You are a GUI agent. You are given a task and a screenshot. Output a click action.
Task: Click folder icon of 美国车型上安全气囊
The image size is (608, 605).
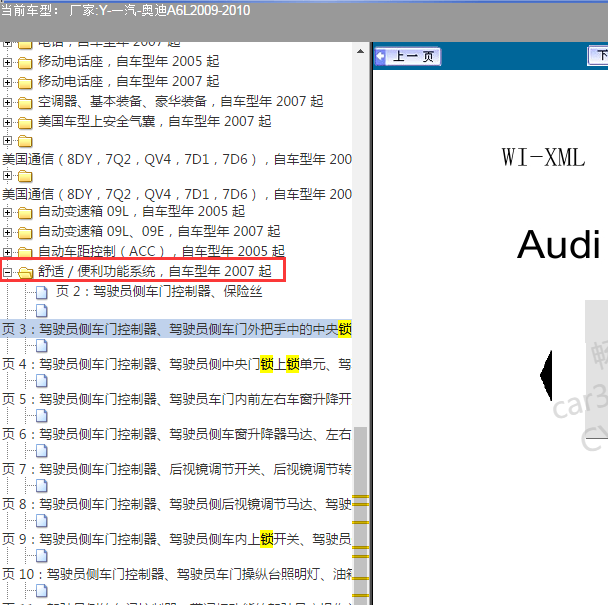point(25,123)
